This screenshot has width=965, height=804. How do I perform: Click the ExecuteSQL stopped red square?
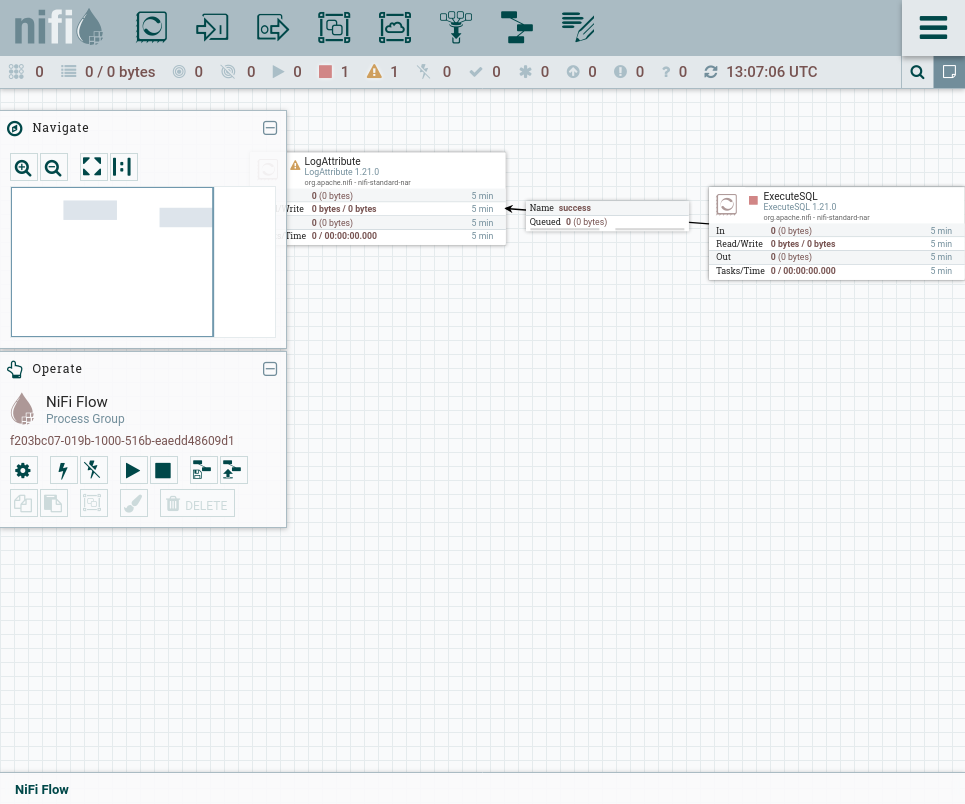tap(753, 200)
